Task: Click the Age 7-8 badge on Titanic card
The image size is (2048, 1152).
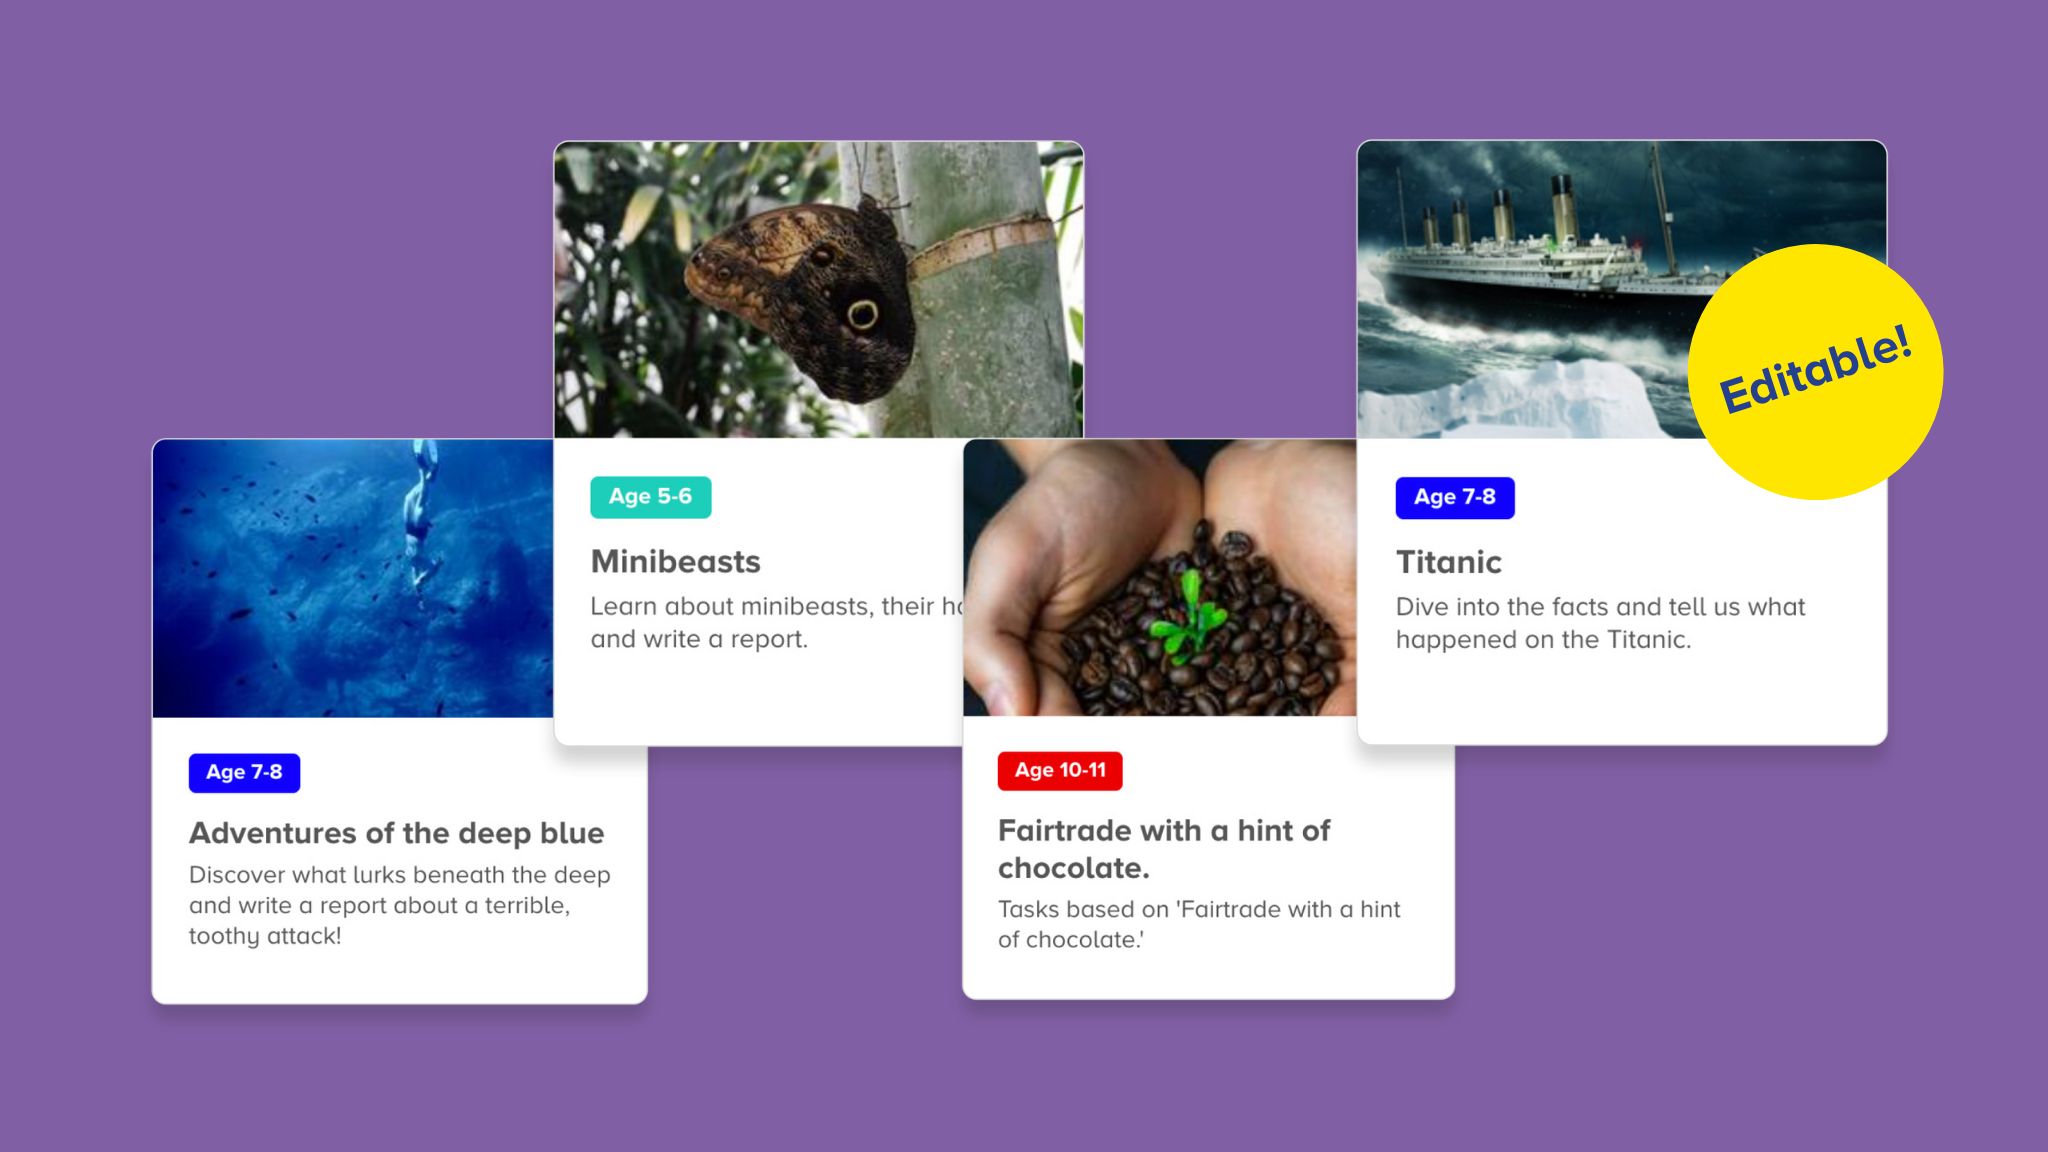Action: click(1455, 497)
